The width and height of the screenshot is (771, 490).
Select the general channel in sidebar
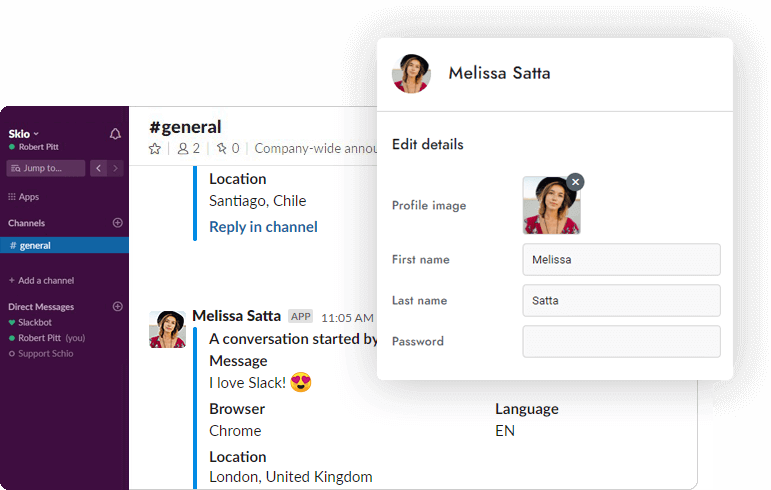coord(35,245)
